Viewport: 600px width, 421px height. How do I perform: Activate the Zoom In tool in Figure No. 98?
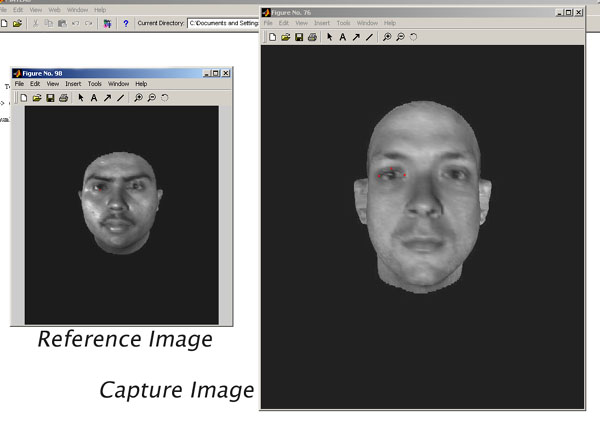coord(138,98)
